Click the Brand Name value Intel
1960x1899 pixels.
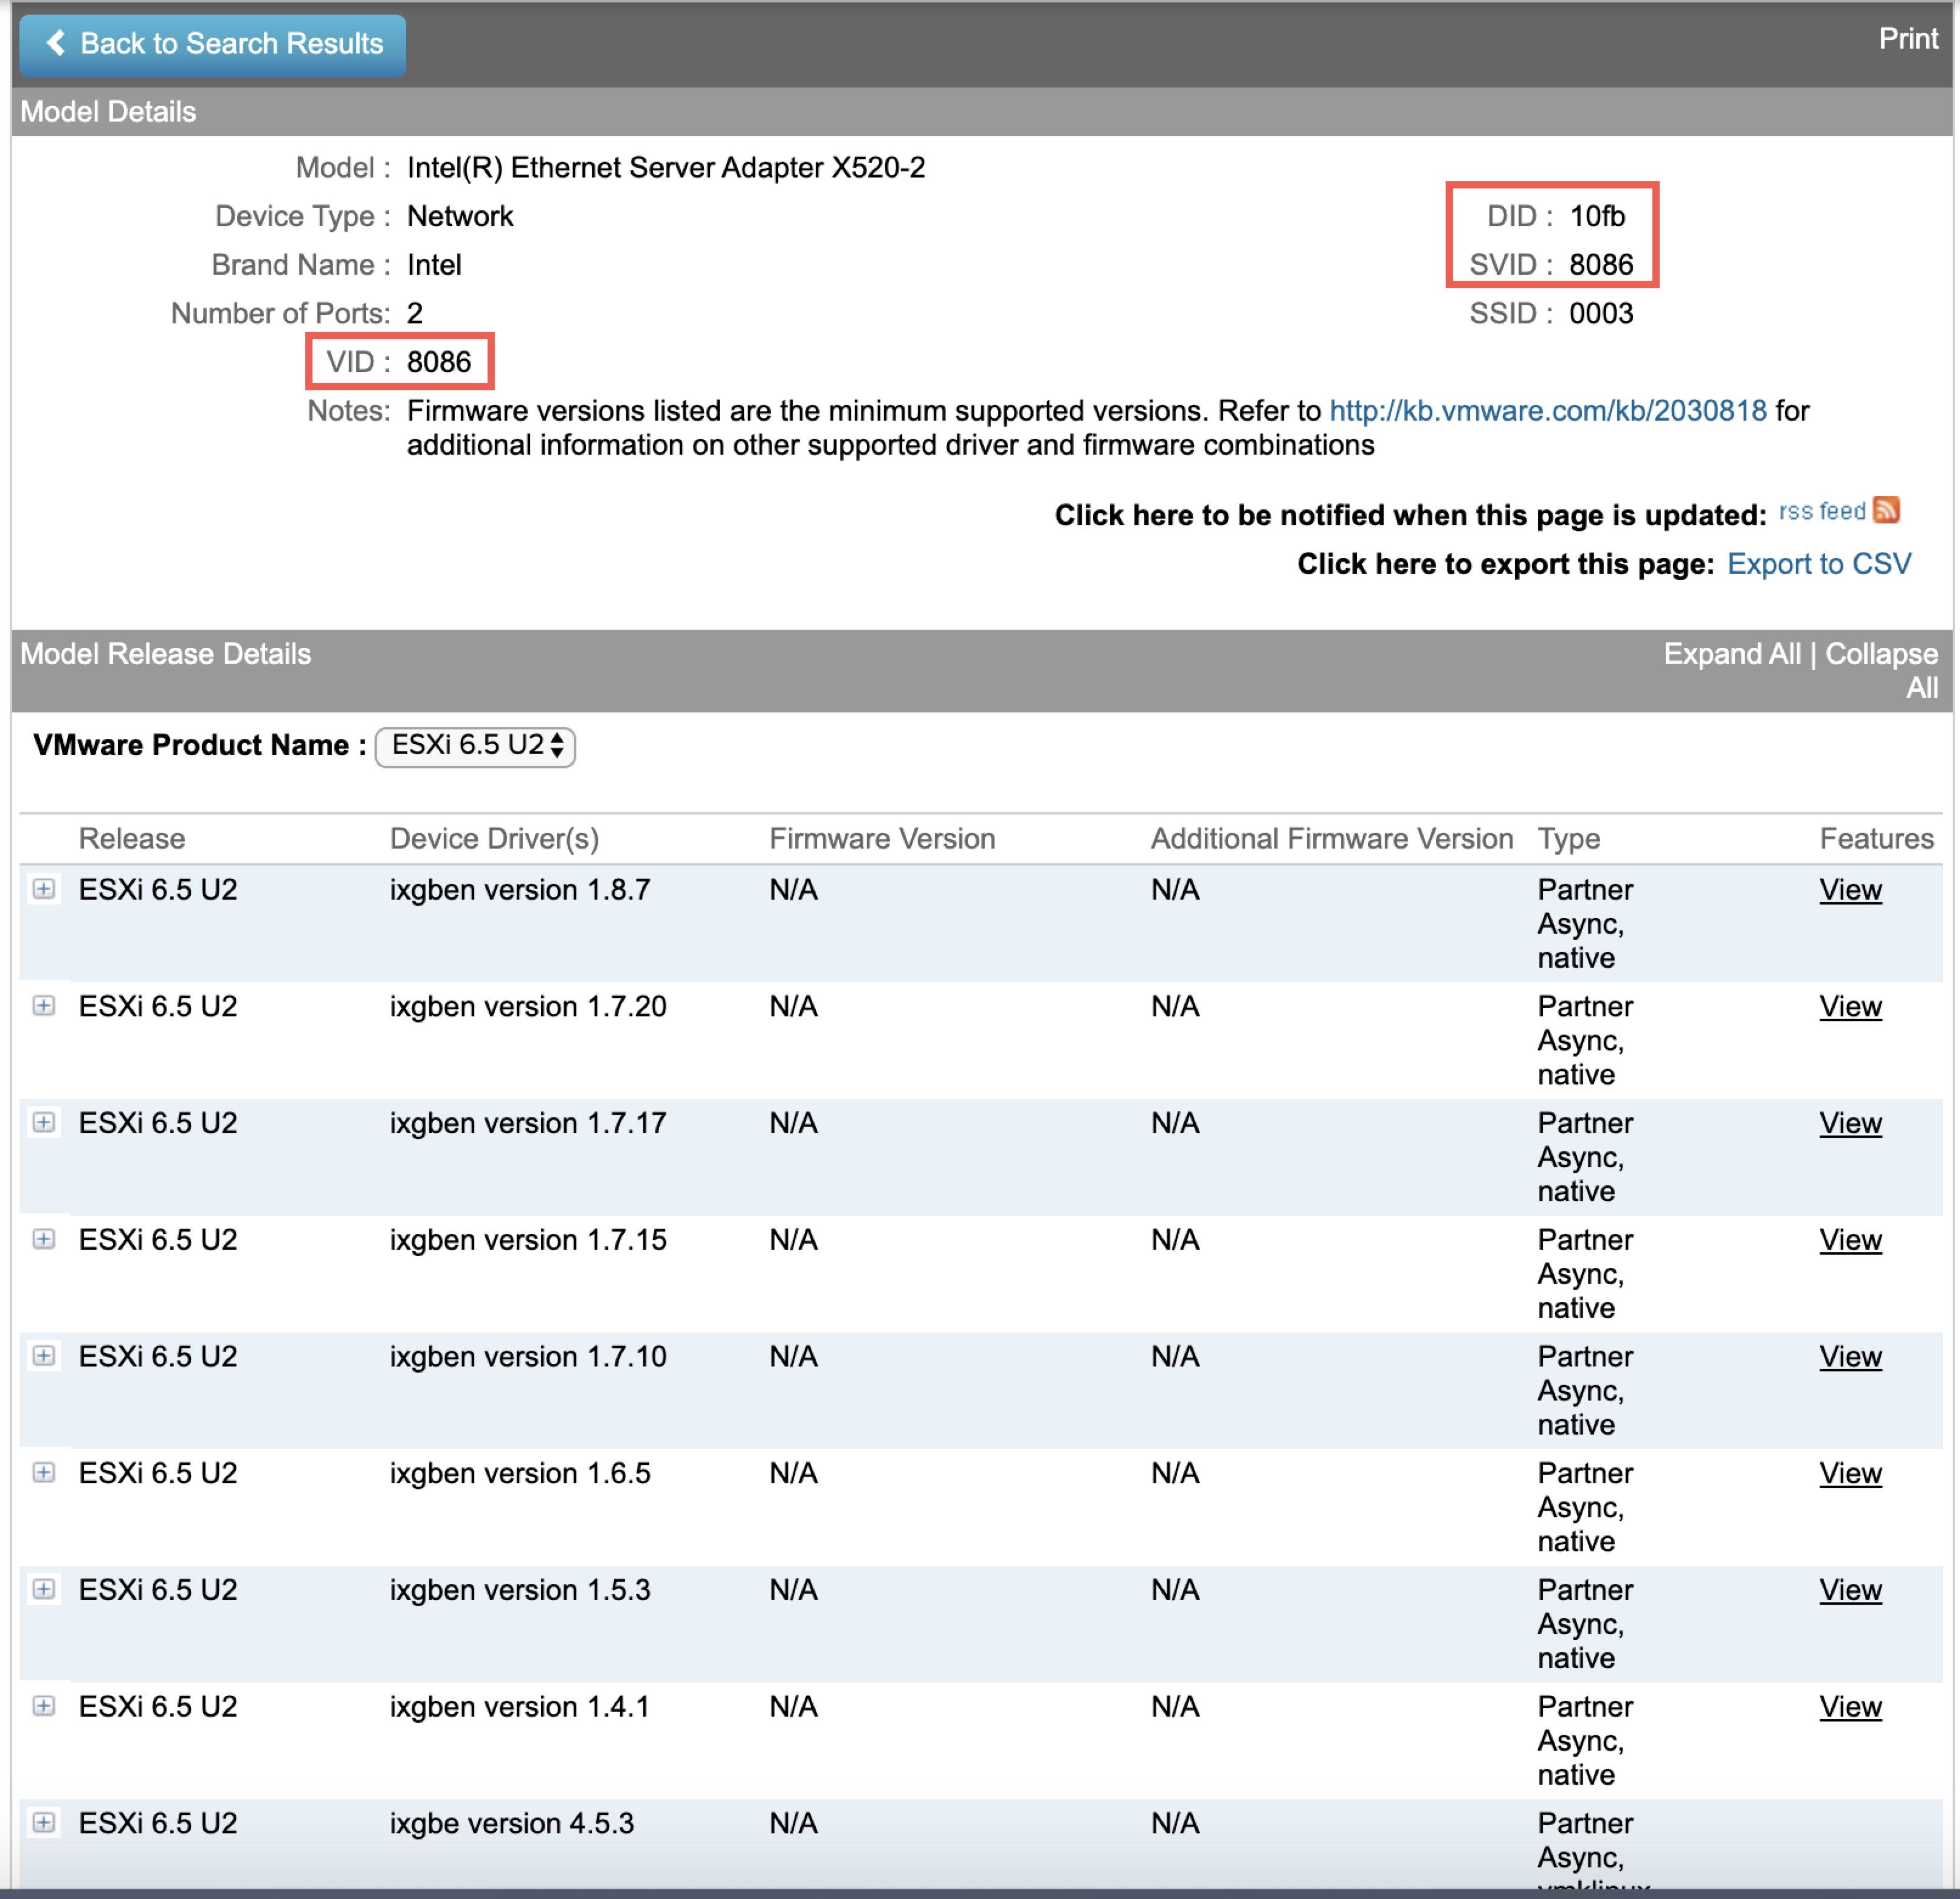tap(434, 265)
